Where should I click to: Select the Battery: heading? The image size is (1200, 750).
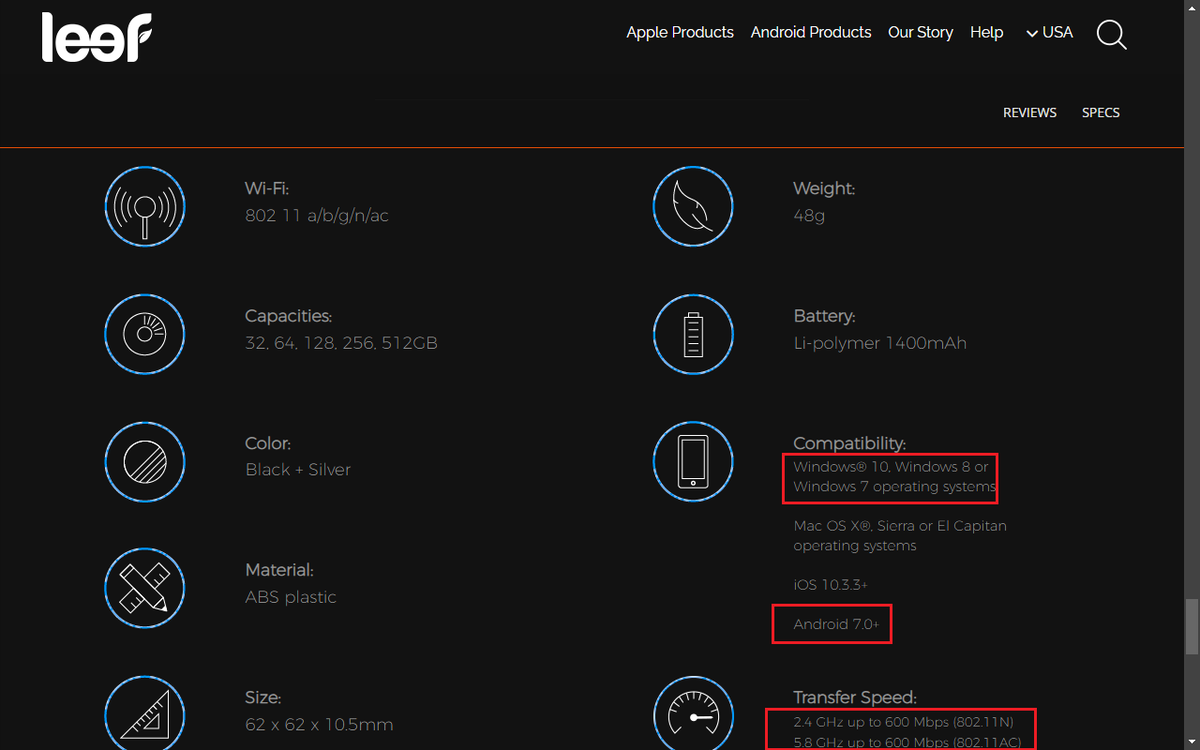coord(824,316)
